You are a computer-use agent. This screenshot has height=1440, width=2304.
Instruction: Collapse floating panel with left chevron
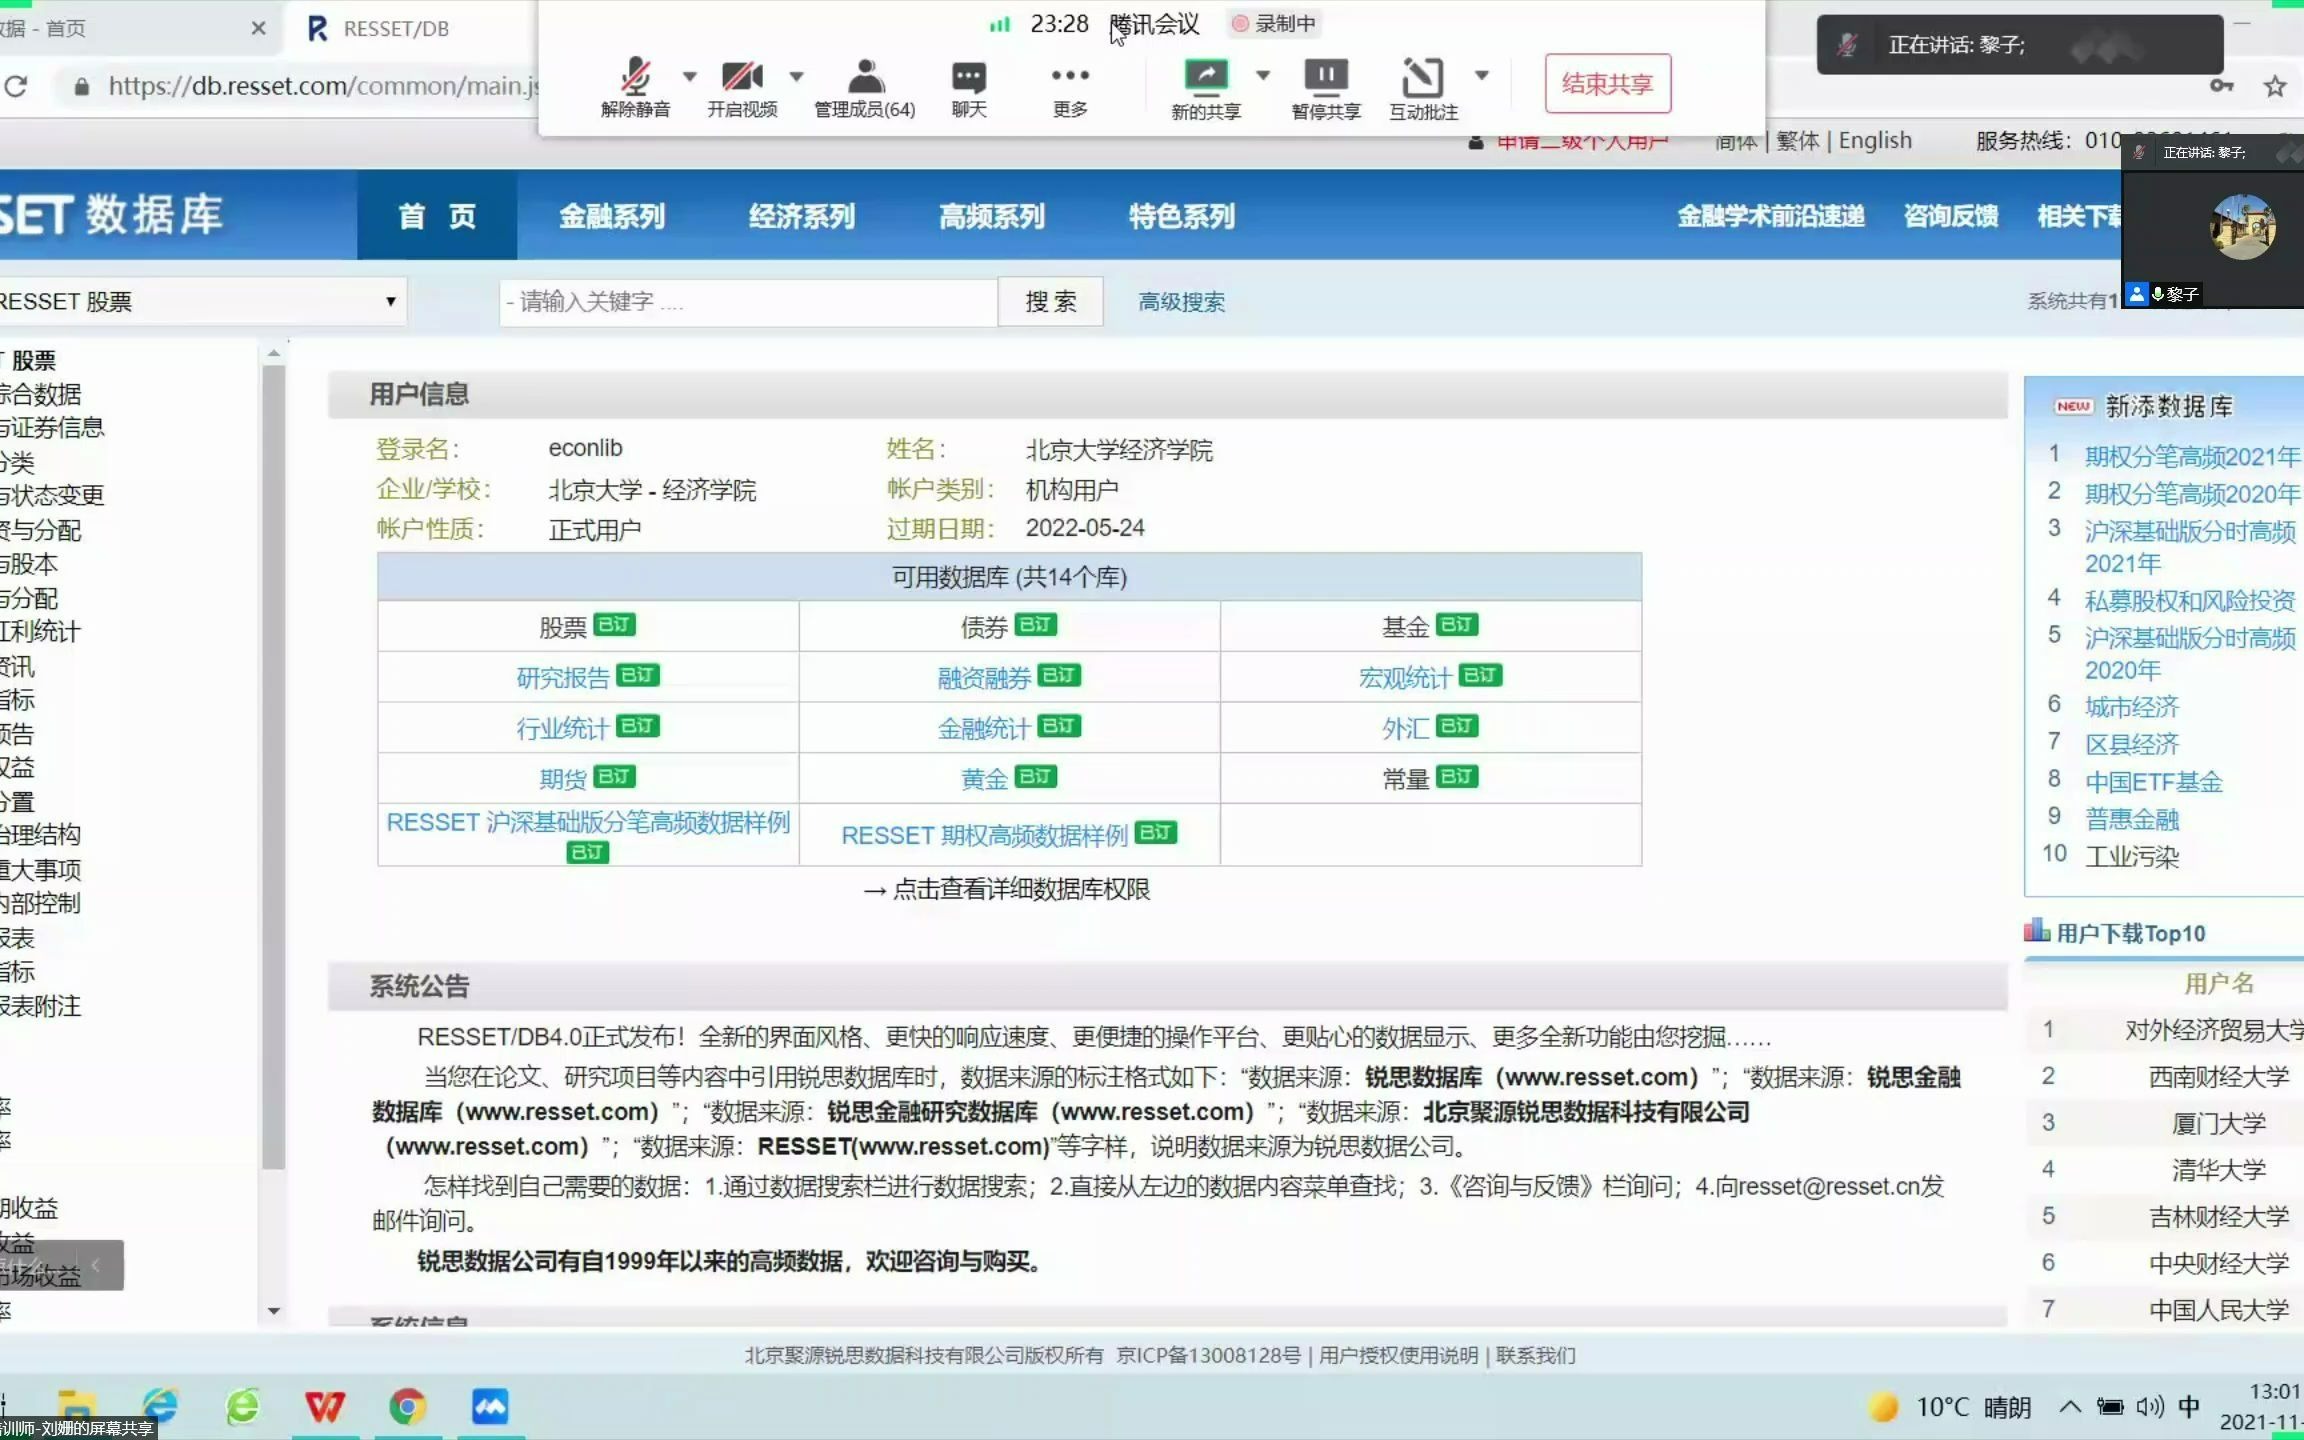coord(95,1264)
